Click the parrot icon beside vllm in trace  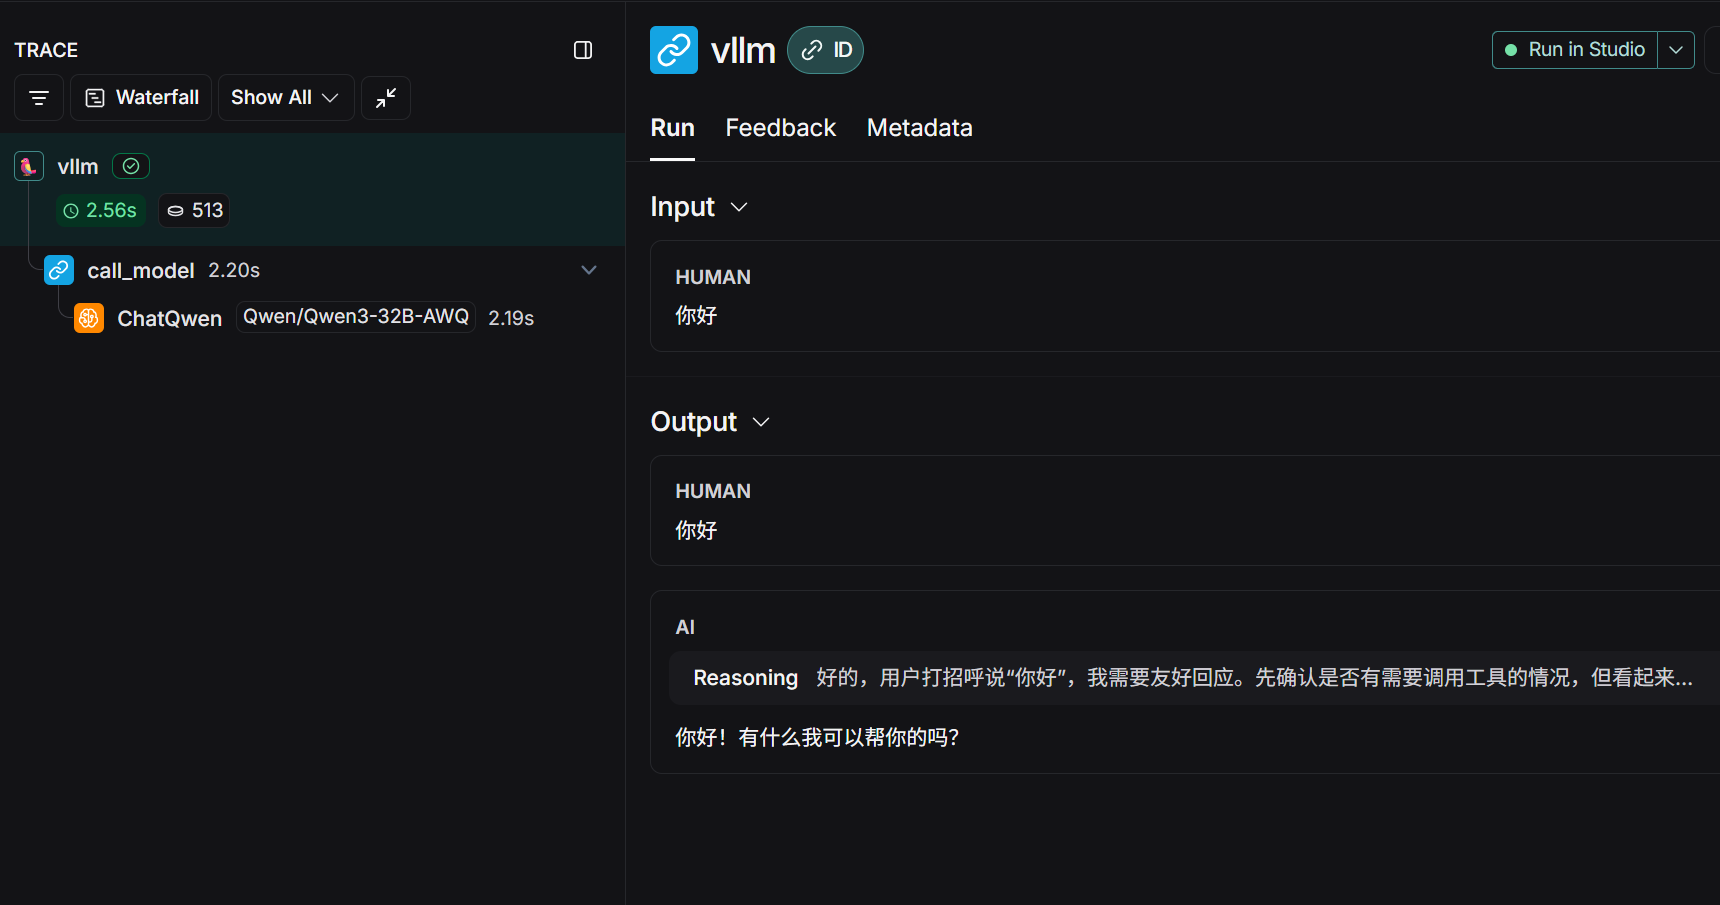tap(28, 165)
